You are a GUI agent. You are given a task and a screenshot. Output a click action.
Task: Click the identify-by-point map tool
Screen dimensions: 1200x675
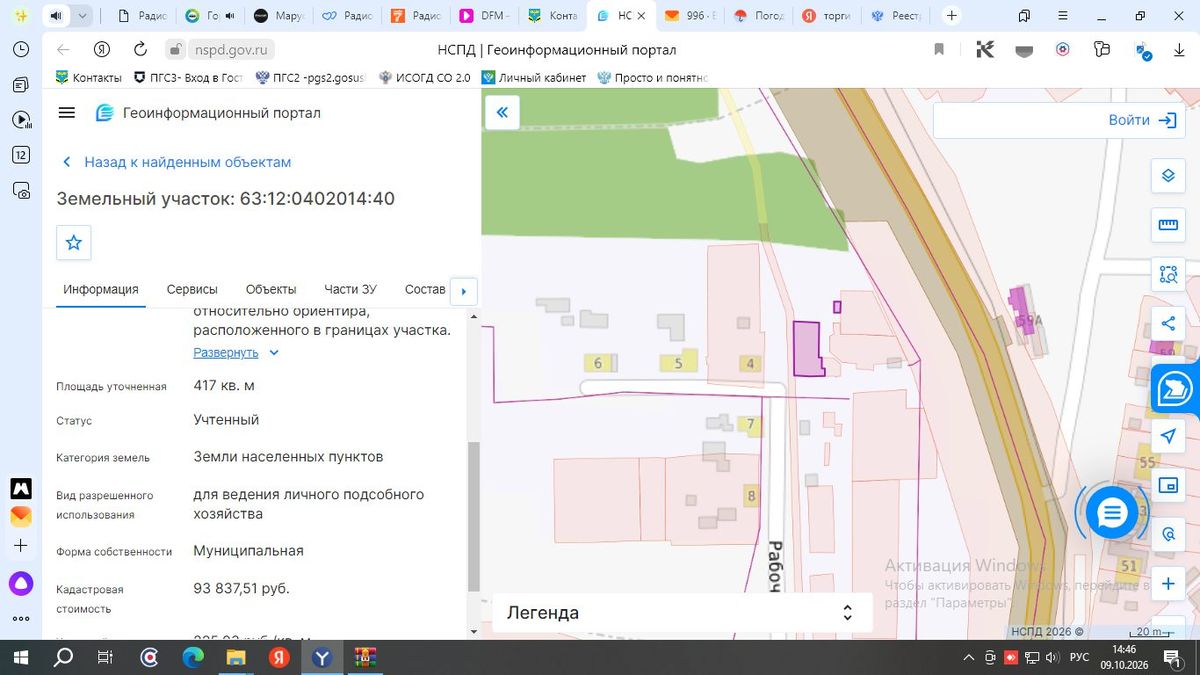[1168, 534]
